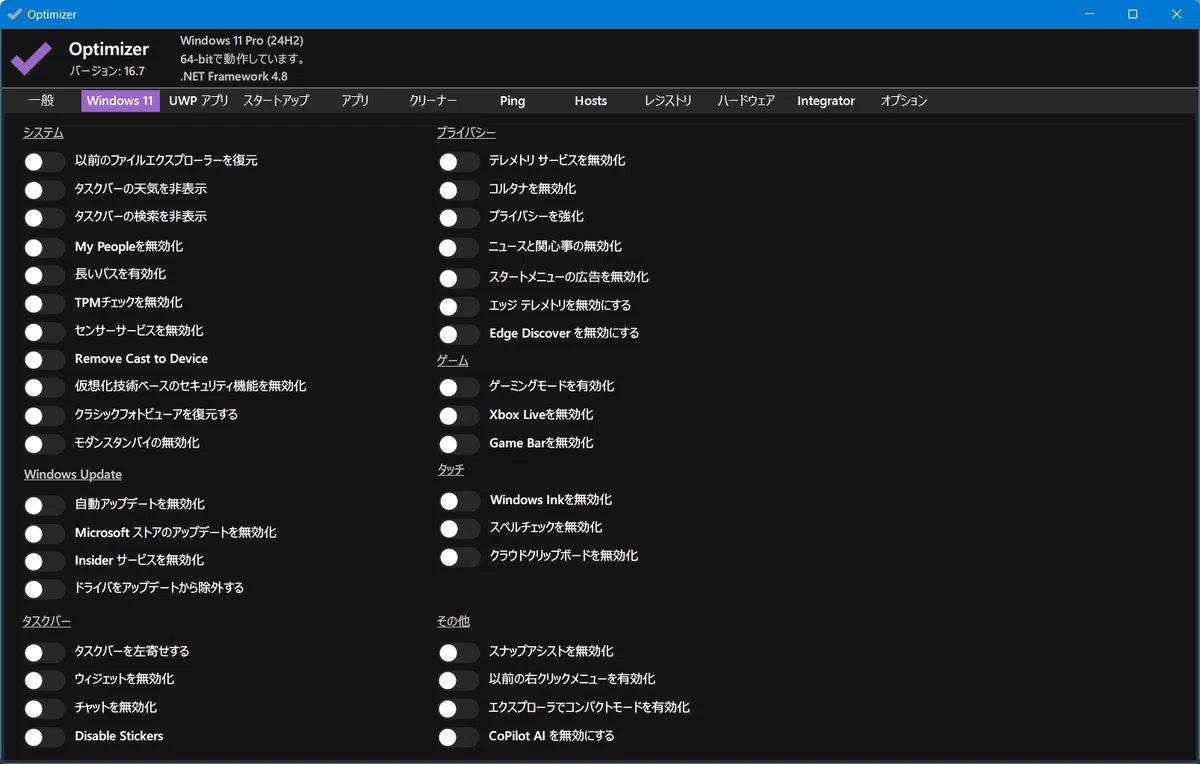Screen dimensions: 1200x764
Task: Enable 長いパスを有効化 switch
Action: point(45,275)
